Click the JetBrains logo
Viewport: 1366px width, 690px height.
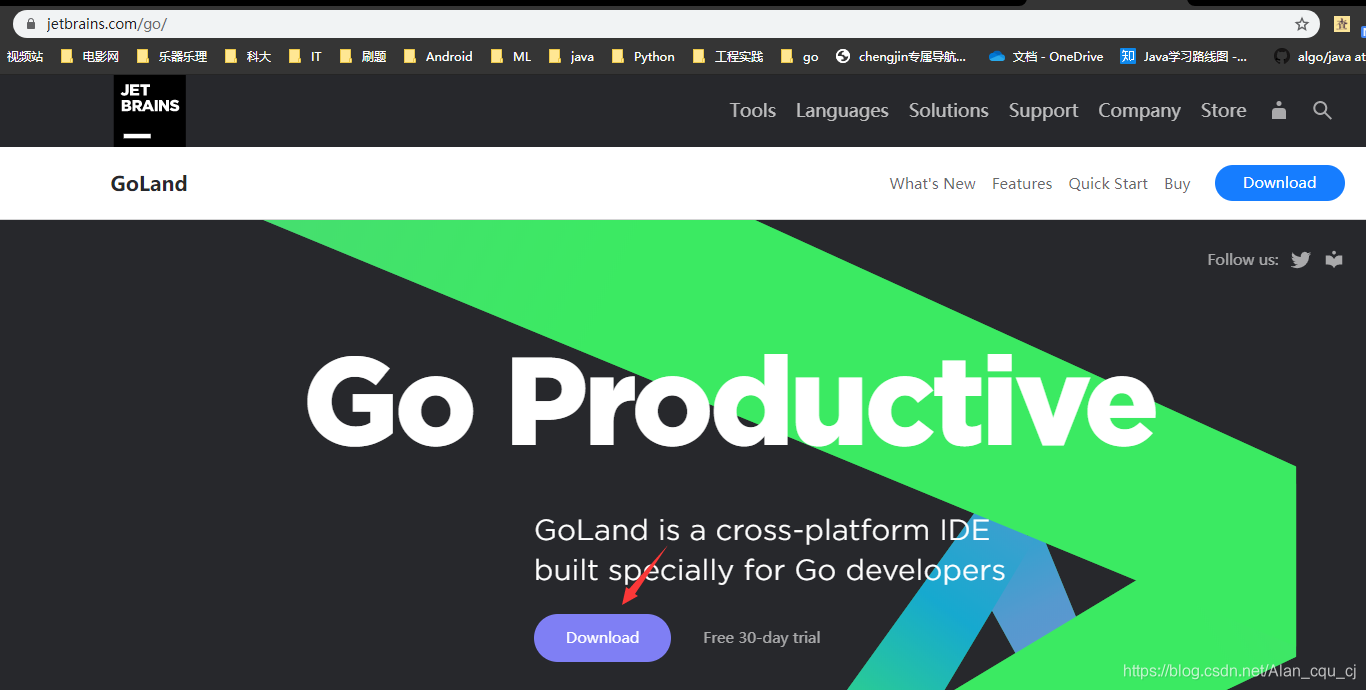pos(149,111)
